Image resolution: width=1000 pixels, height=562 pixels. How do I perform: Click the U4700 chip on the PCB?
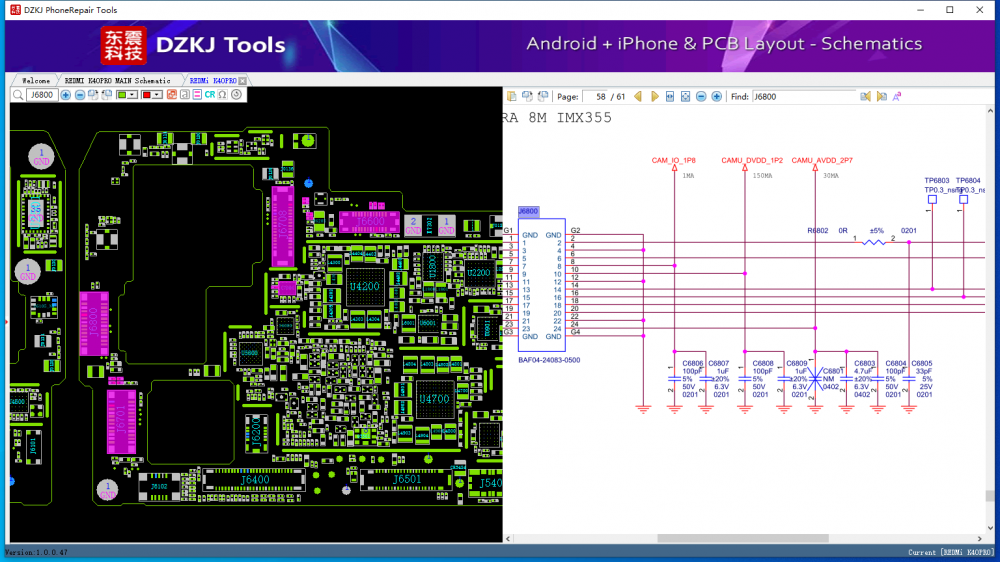(x=434, y=399)
